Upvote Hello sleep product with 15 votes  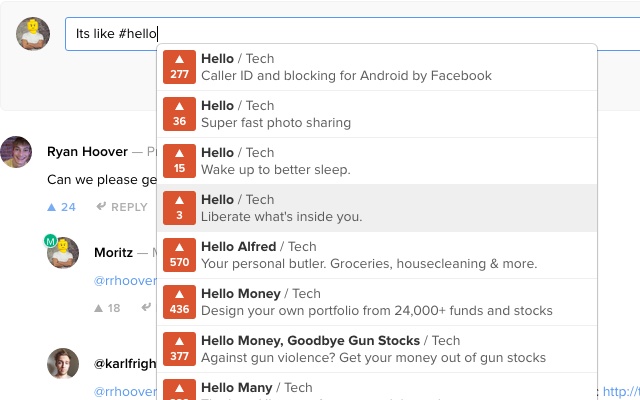point(179,160)
